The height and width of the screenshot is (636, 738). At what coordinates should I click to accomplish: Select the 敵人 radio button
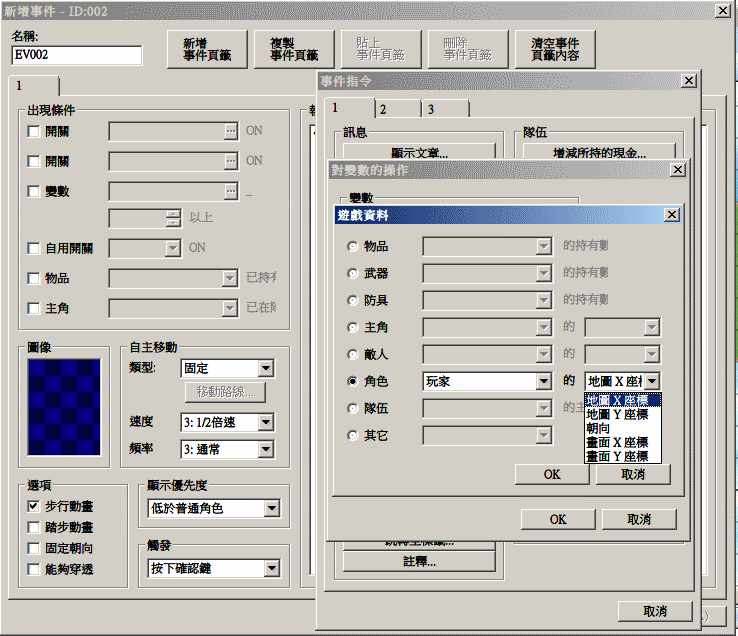353,354
